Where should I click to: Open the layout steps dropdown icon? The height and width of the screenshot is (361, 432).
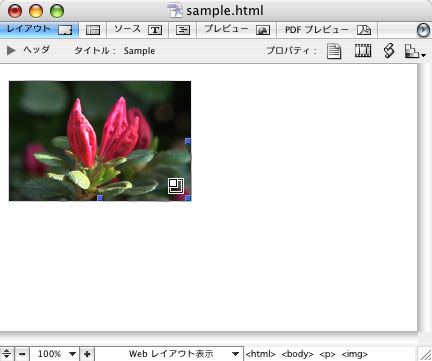[415, 51]
